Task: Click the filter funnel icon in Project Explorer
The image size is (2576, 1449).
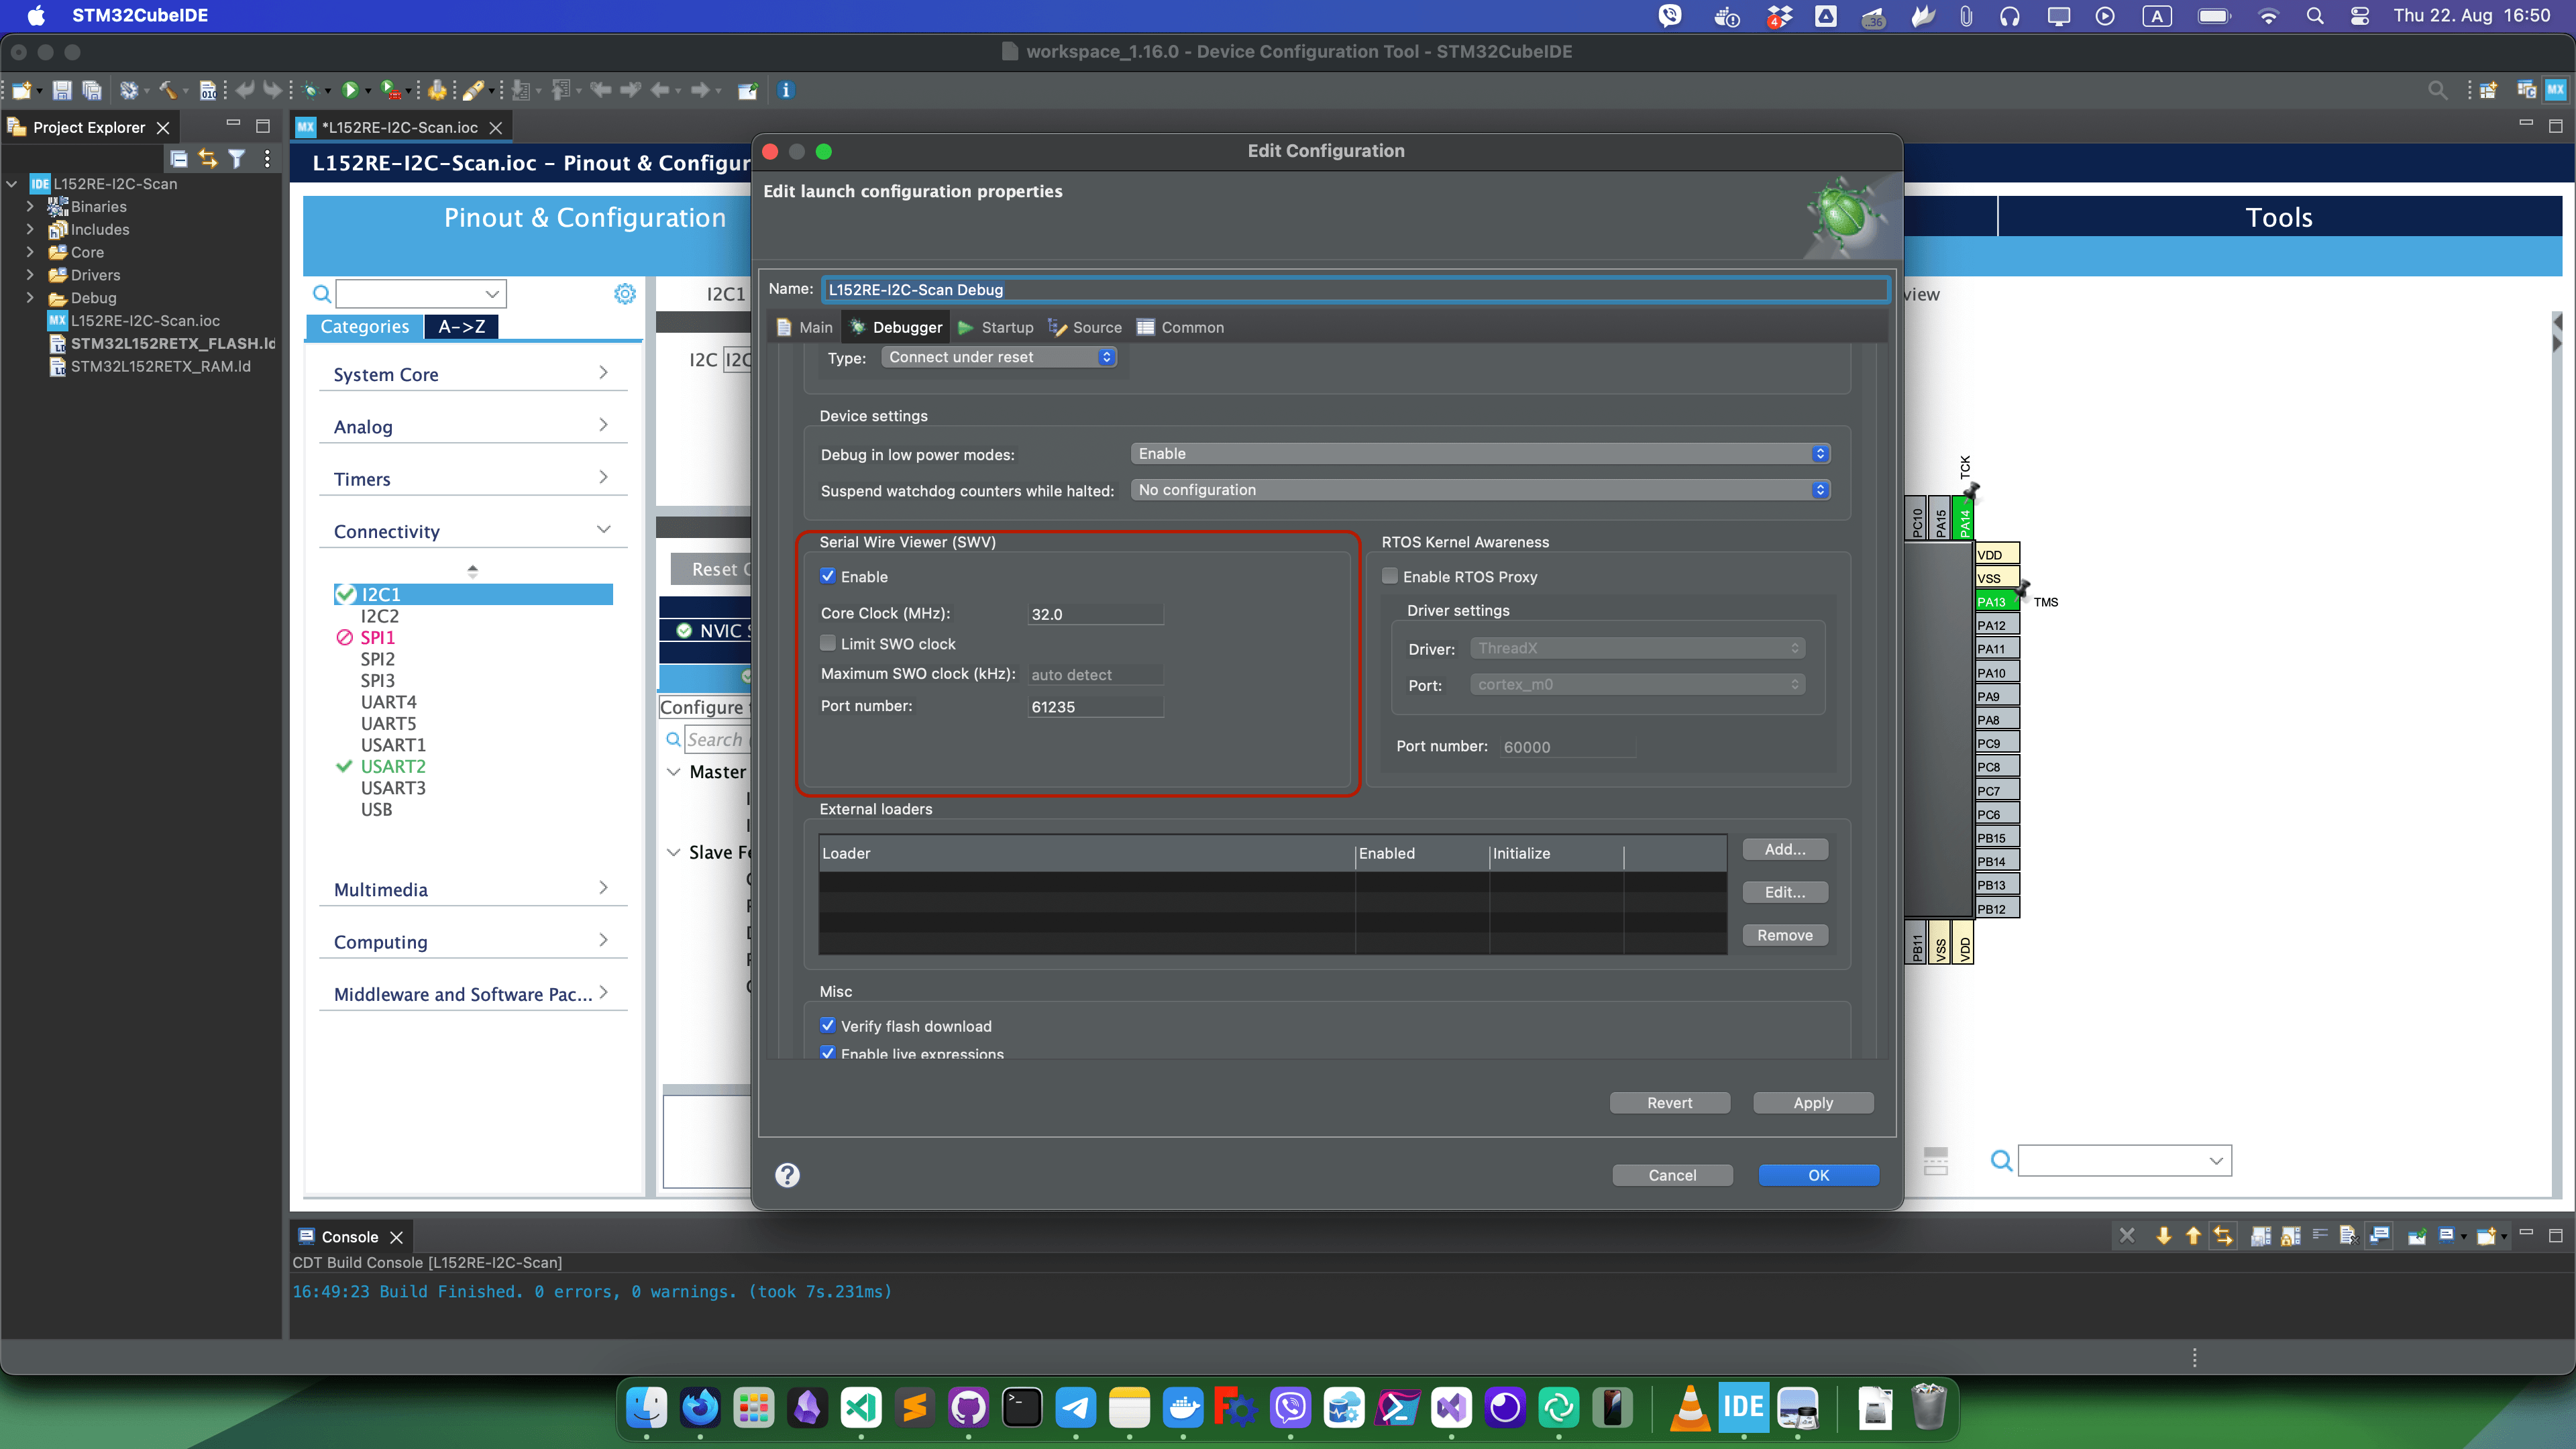Action: pyautogui.click(x=237, y=158)
